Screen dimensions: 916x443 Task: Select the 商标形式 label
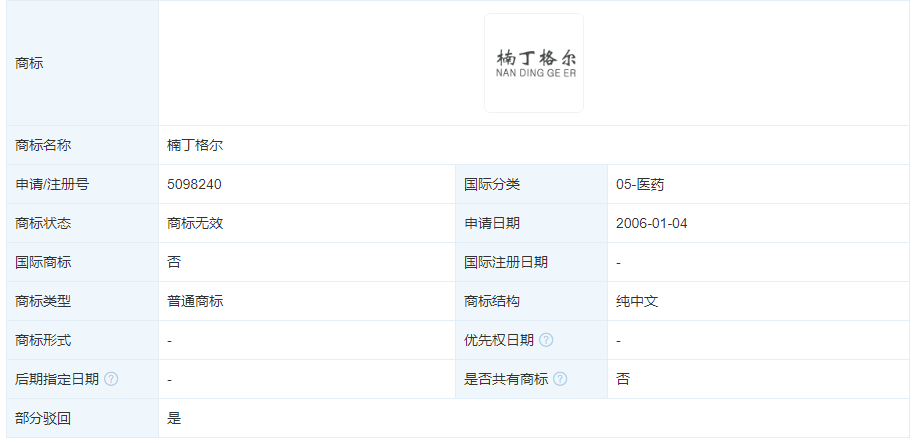pyautogui.click(x=44, y=340)
